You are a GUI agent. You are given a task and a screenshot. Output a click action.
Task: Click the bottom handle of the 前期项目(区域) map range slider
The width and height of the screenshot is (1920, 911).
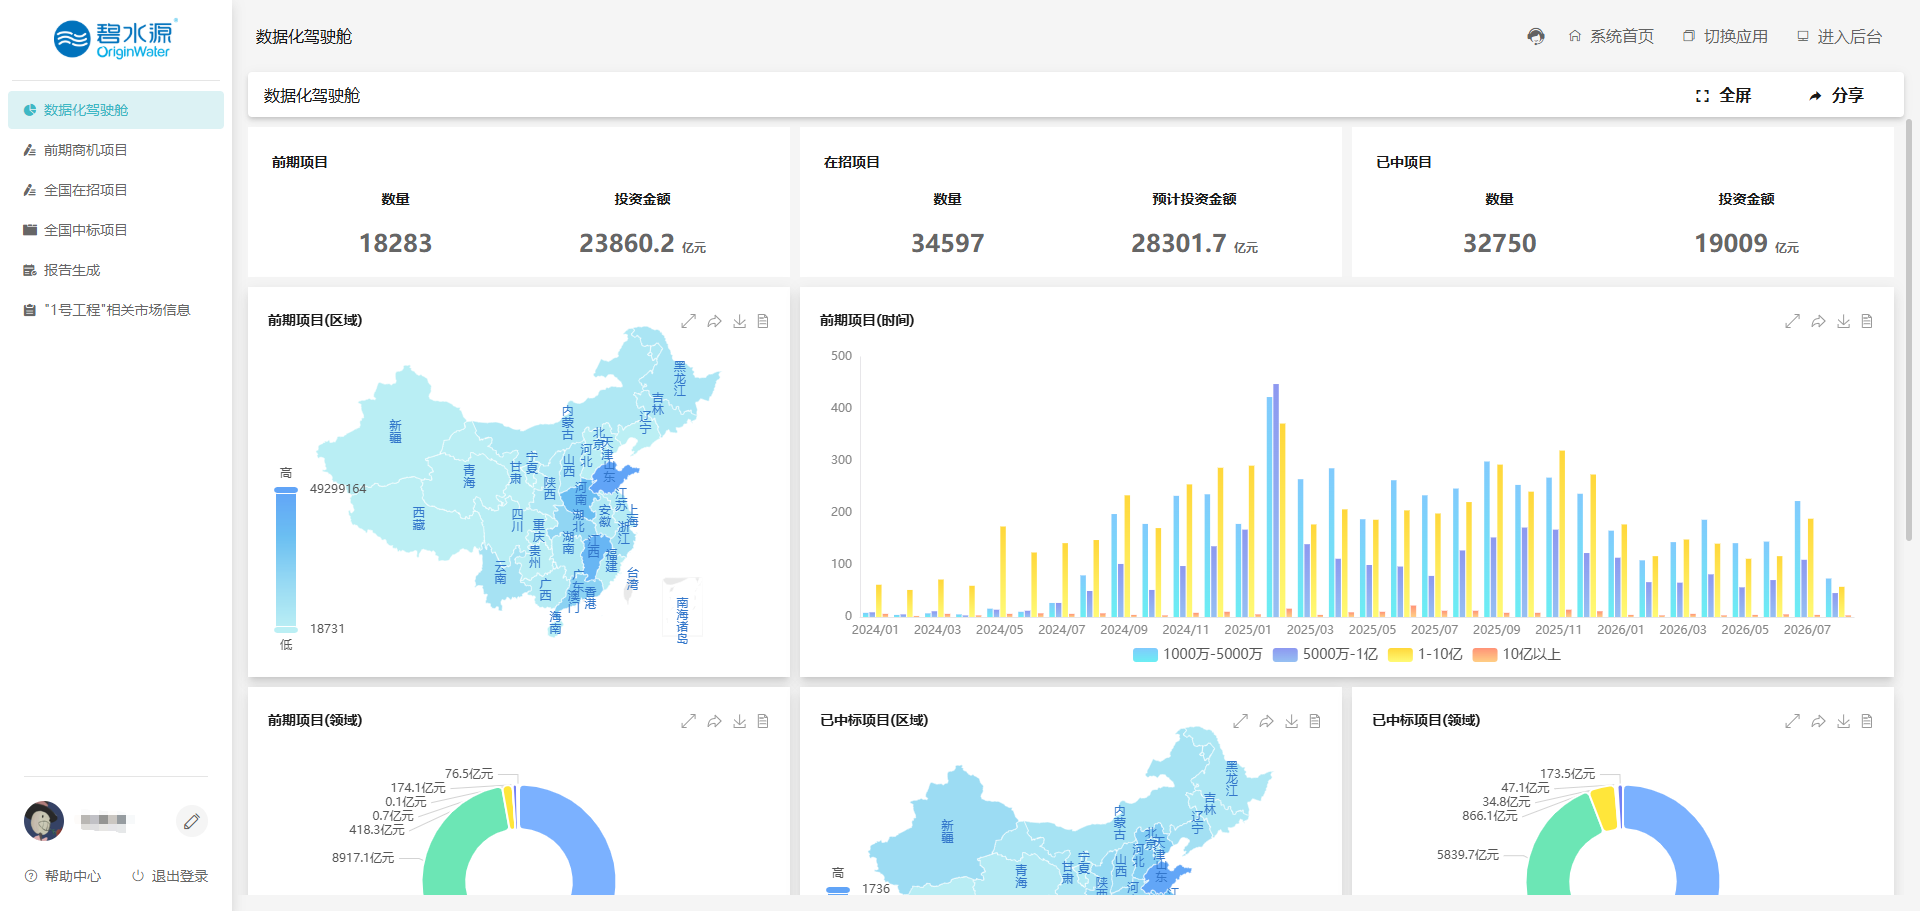coord(286,629)
